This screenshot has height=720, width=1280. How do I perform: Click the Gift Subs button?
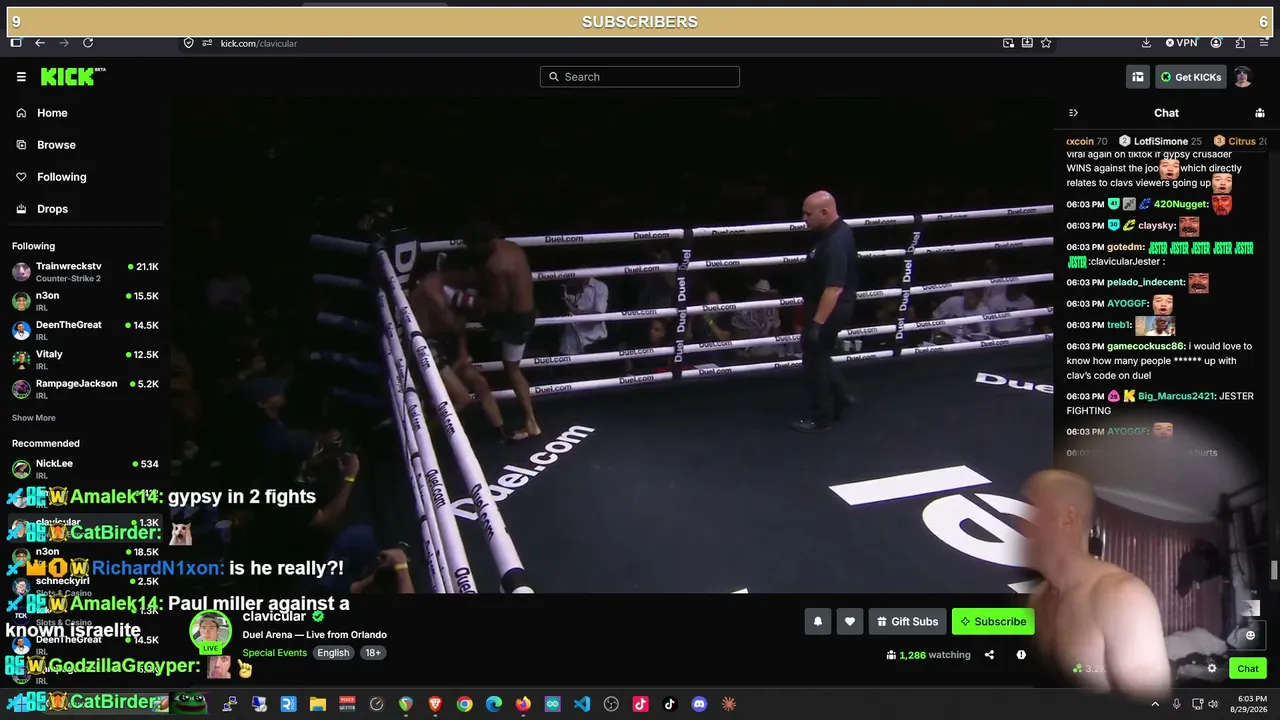[x=907, y=621]
